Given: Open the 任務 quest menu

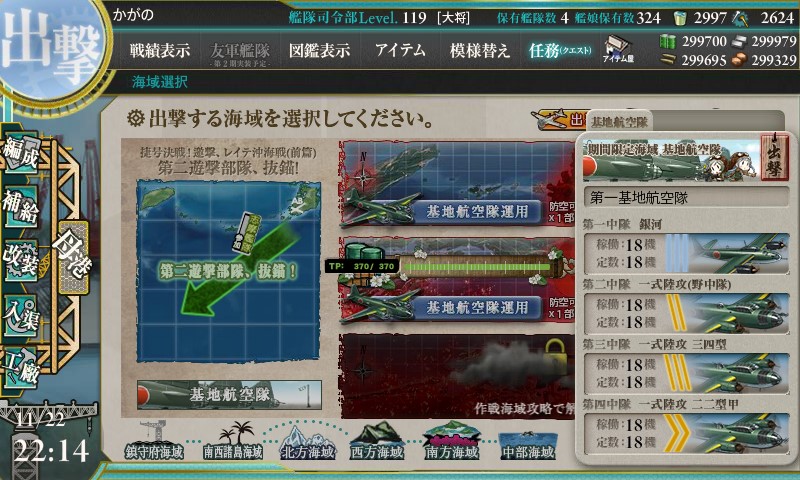Looking at the screenshot, I should point(560,50).
